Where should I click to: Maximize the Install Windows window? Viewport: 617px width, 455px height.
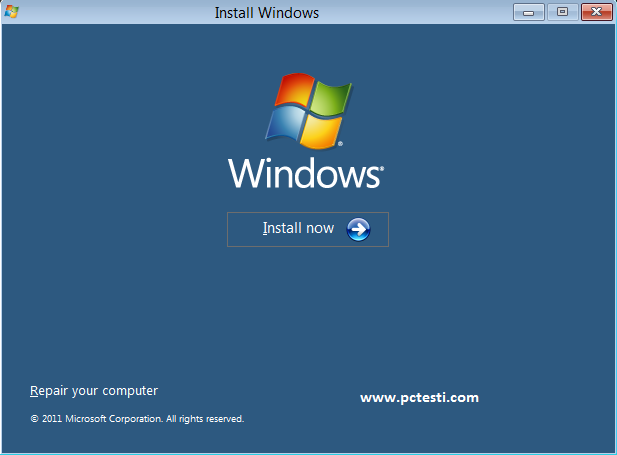point(563,12)
